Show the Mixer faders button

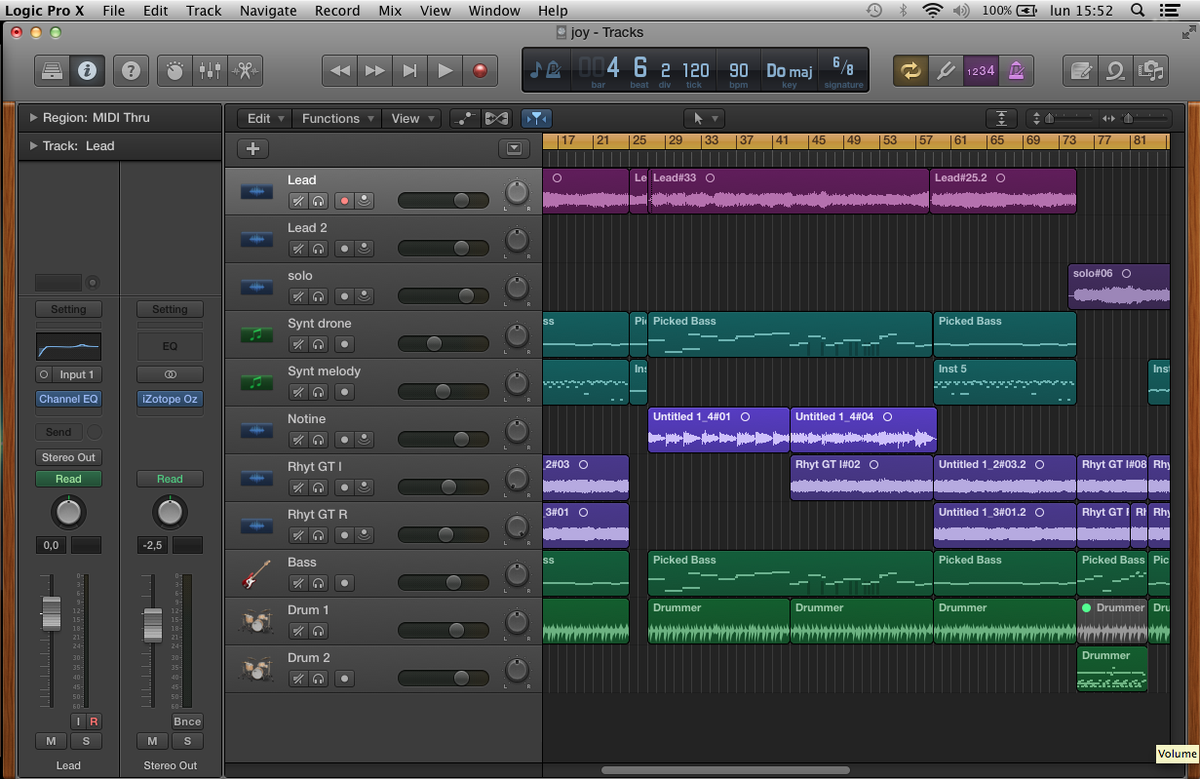coord(210,71)
